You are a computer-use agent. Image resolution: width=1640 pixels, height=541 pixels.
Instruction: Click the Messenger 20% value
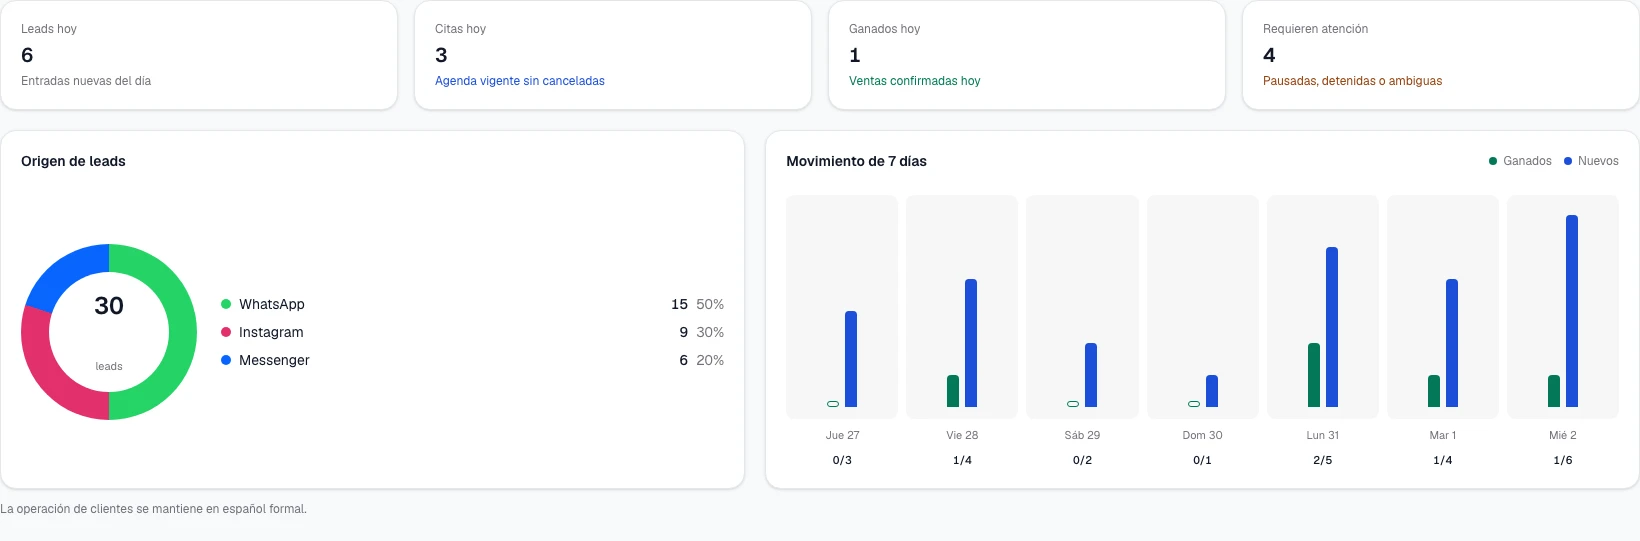point(710,360)
